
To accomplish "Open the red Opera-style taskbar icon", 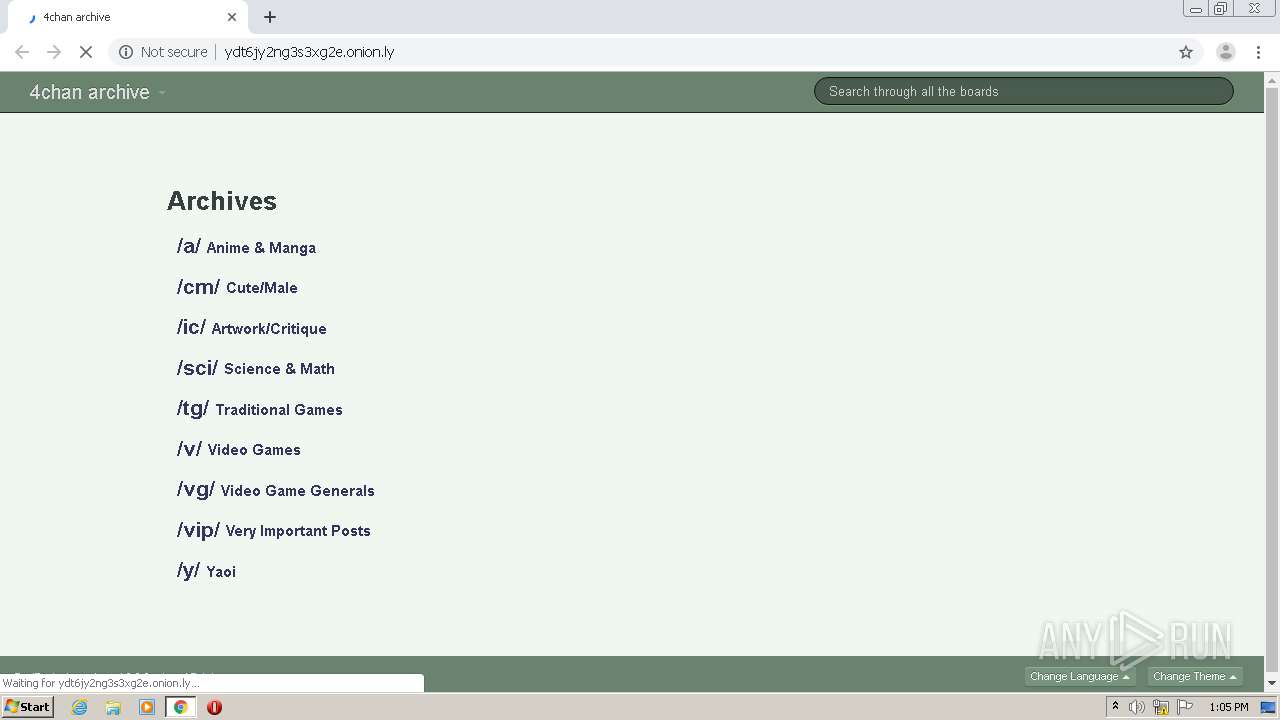I will [x=214, y=707].
